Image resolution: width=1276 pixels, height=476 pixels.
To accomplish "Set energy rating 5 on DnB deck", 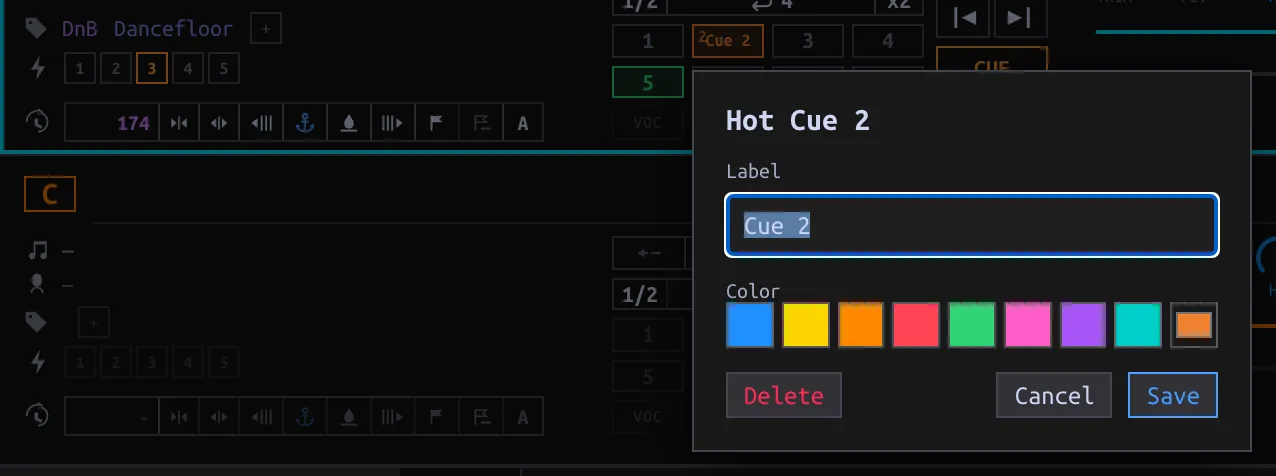I will click(224, 68).
